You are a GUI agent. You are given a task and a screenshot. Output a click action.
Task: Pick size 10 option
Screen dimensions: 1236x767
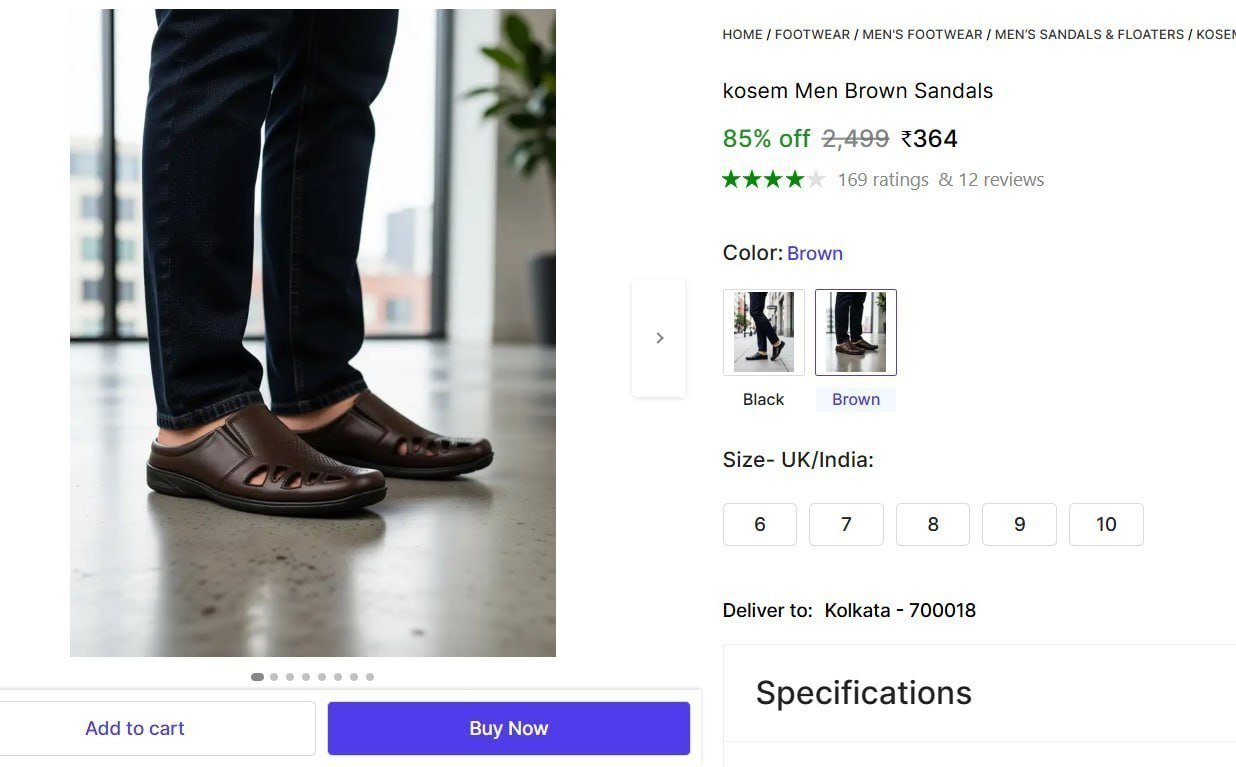[1106, 524]
